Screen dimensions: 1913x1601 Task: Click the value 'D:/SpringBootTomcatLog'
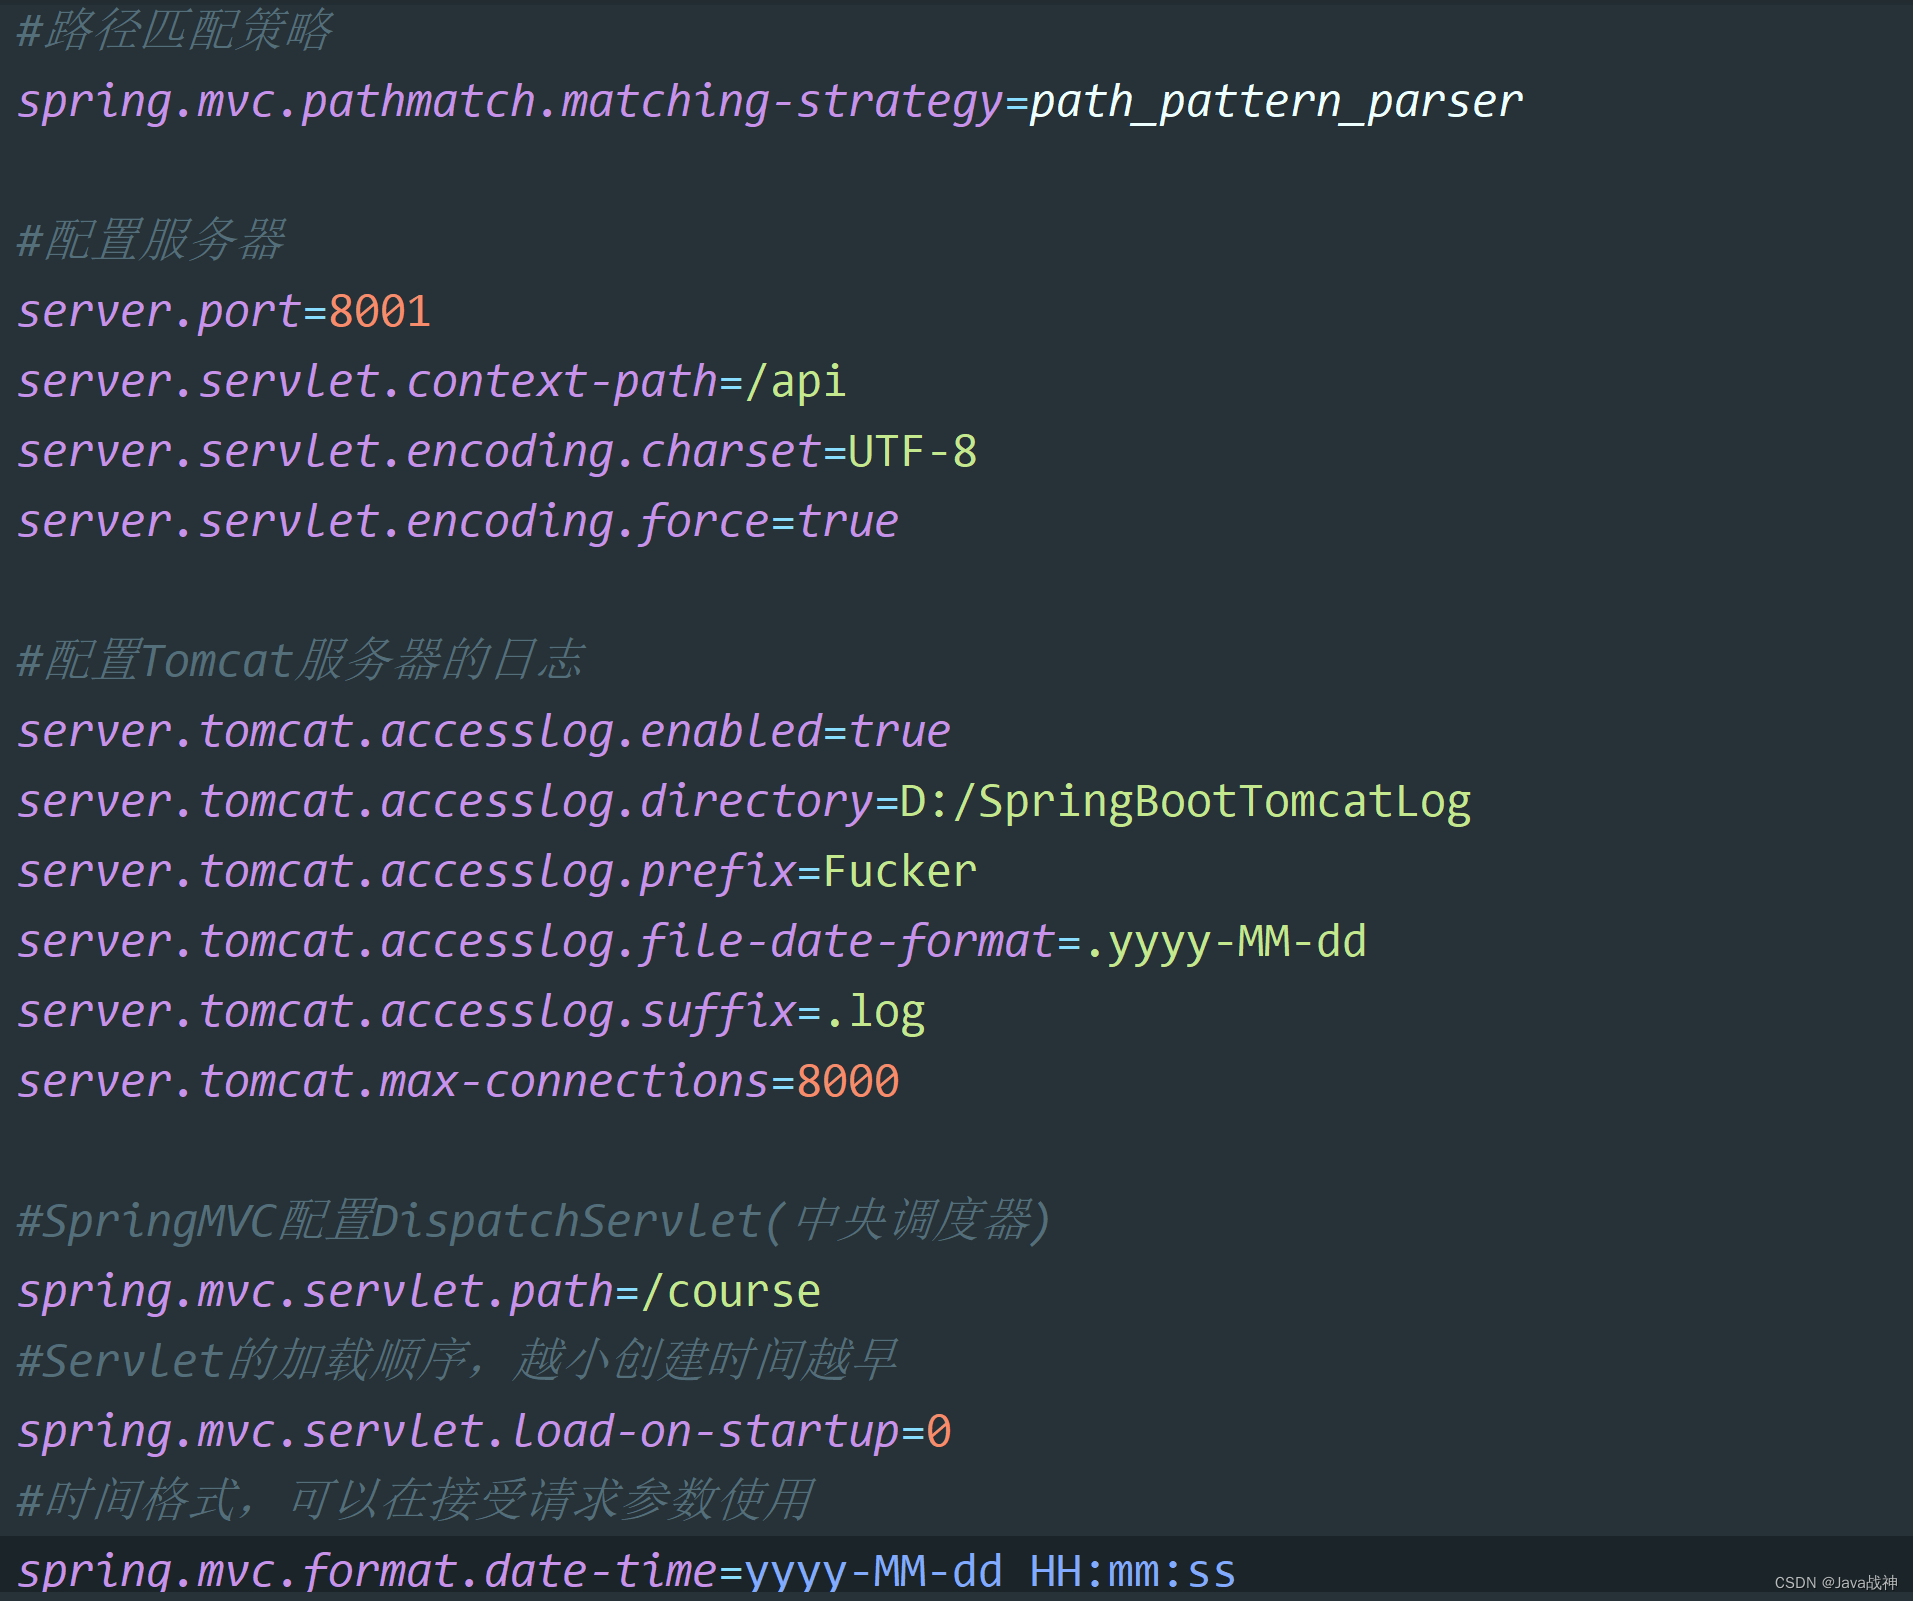[x=1186, y=802]
